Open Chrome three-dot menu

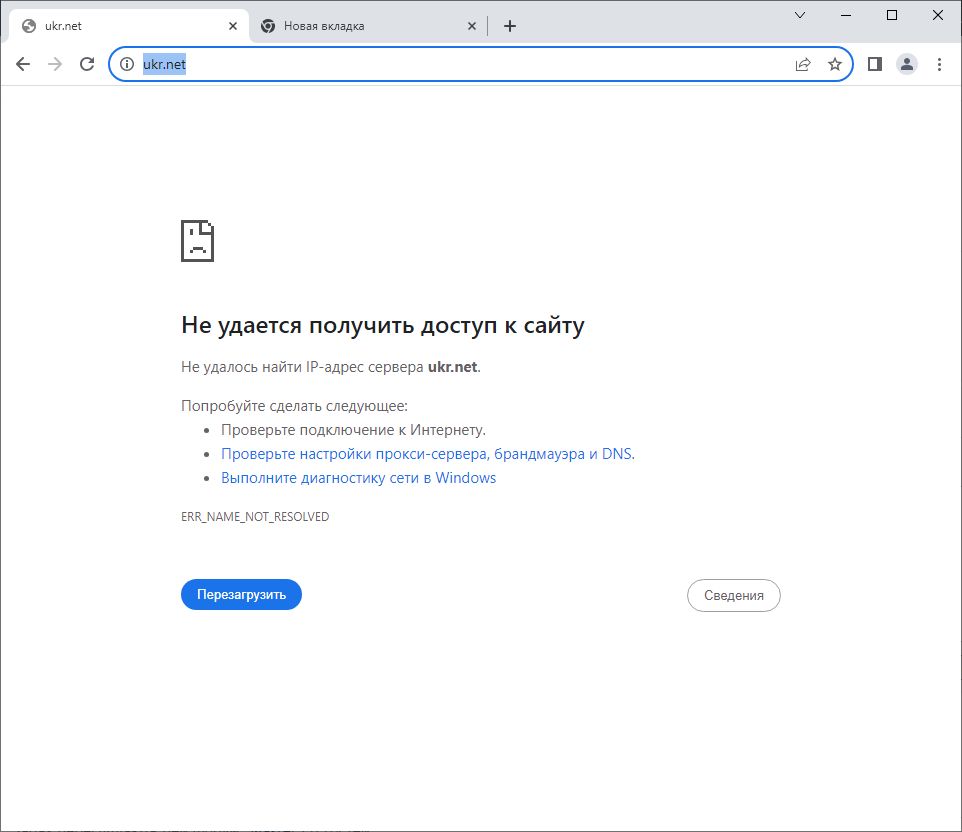coord(939,64)
